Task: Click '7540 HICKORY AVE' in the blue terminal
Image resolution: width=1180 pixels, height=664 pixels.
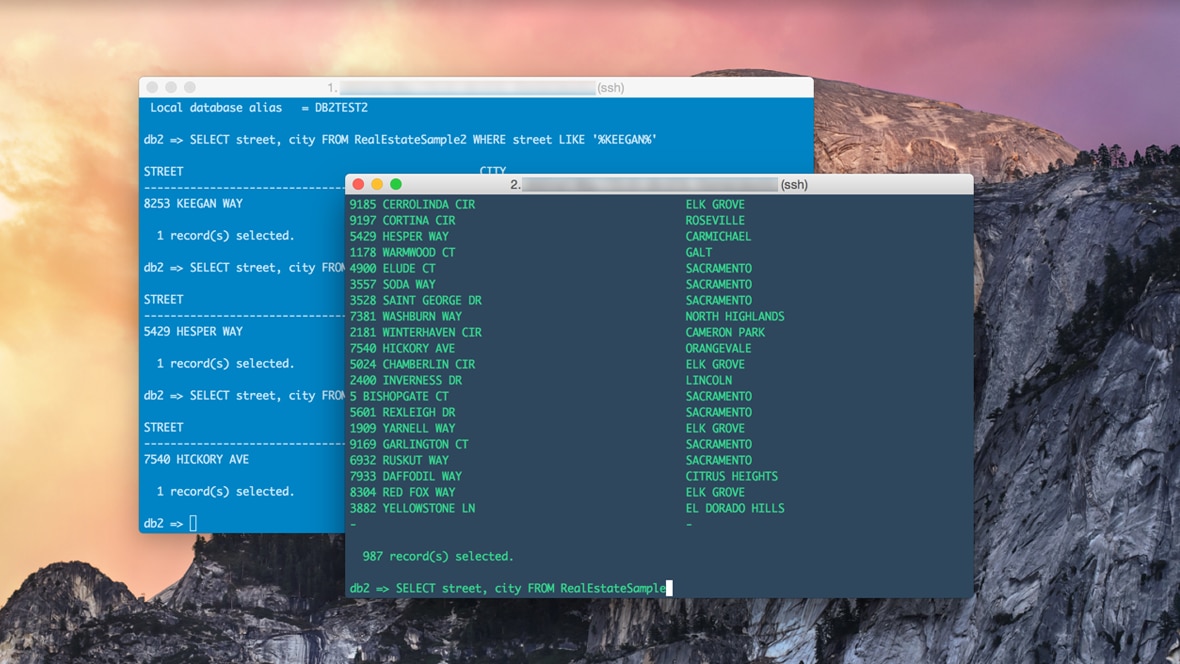Action: click(x=196, y=459)
